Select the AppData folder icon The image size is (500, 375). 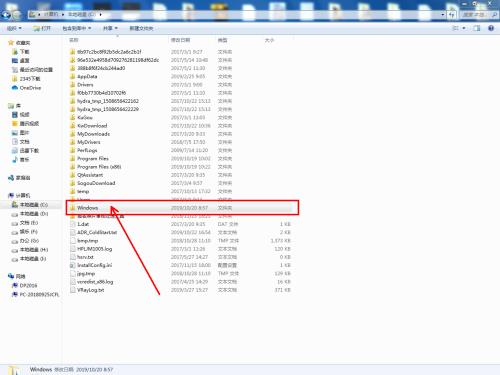tap(72, 76)
